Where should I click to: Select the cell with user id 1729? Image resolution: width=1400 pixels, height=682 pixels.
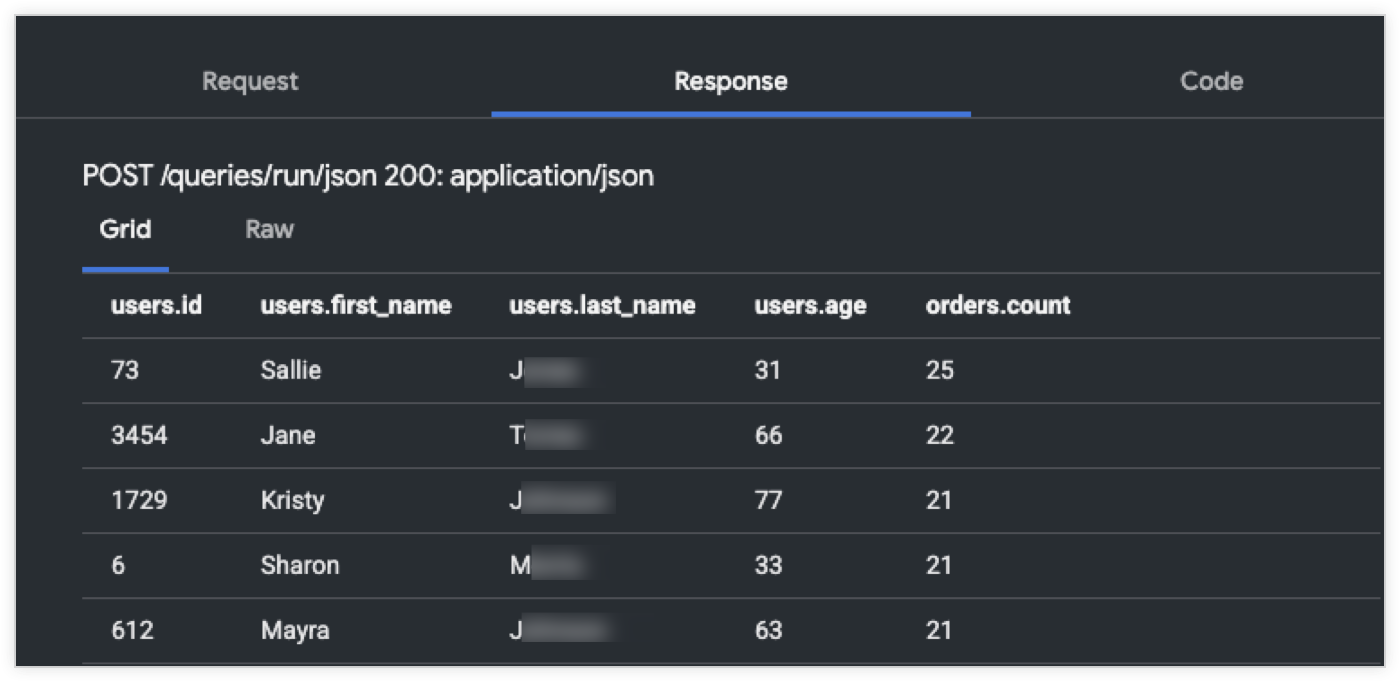(139, 500)
